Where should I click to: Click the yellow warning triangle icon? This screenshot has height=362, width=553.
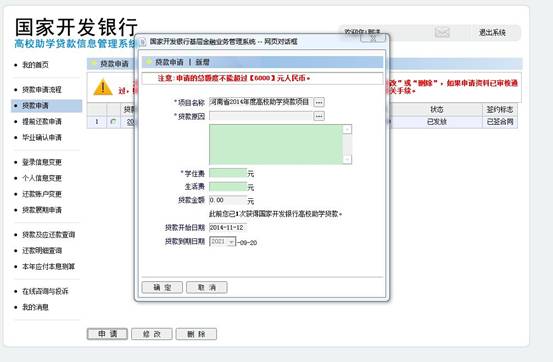click(x=103, y=87)
